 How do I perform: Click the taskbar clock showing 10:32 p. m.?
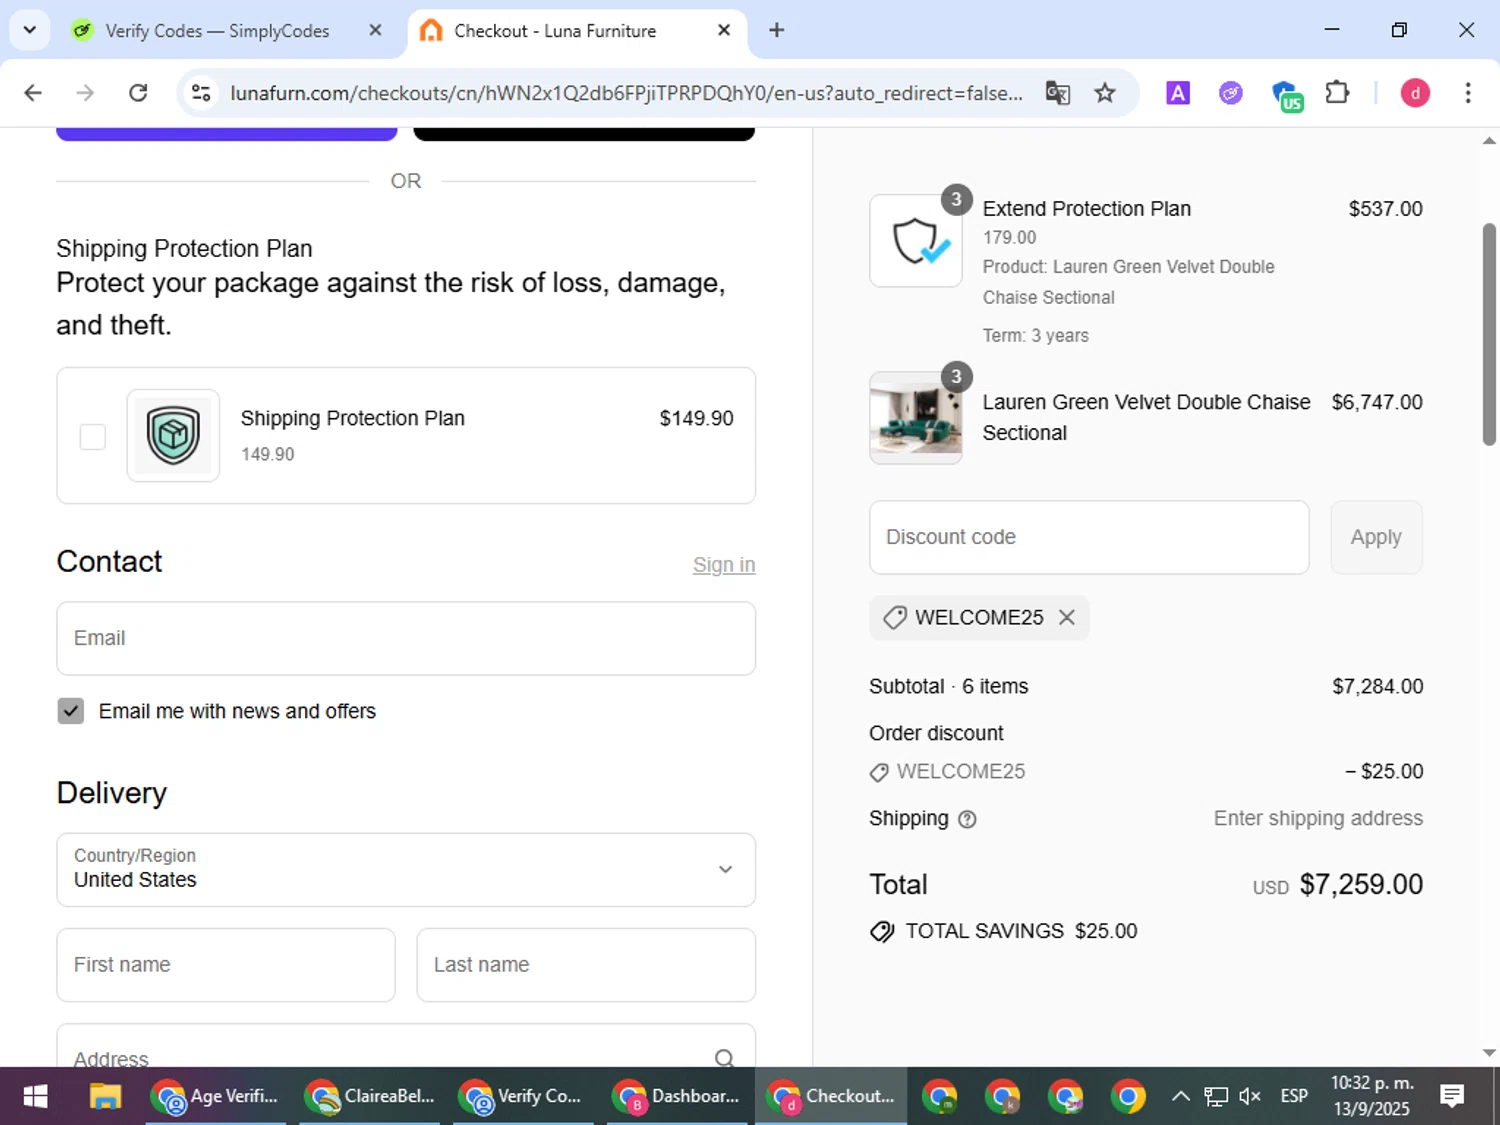[x=1372, y=1096]
